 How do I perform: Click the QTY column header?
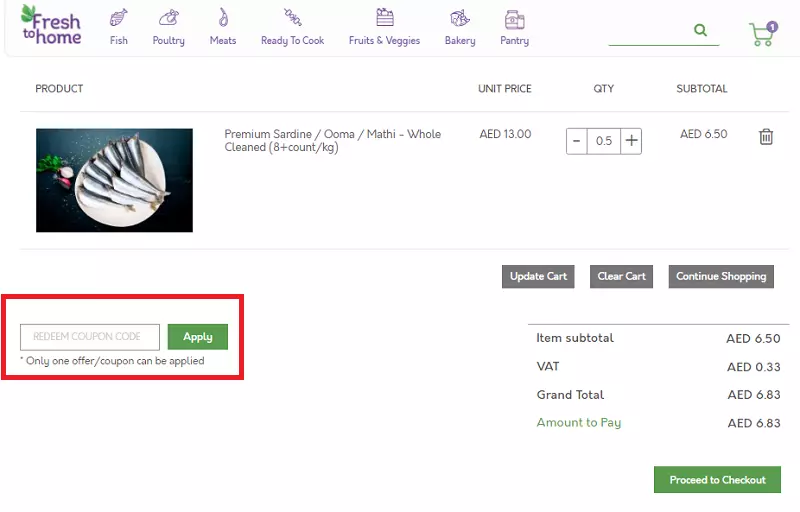pyautogui.click(x=604, y=89)
